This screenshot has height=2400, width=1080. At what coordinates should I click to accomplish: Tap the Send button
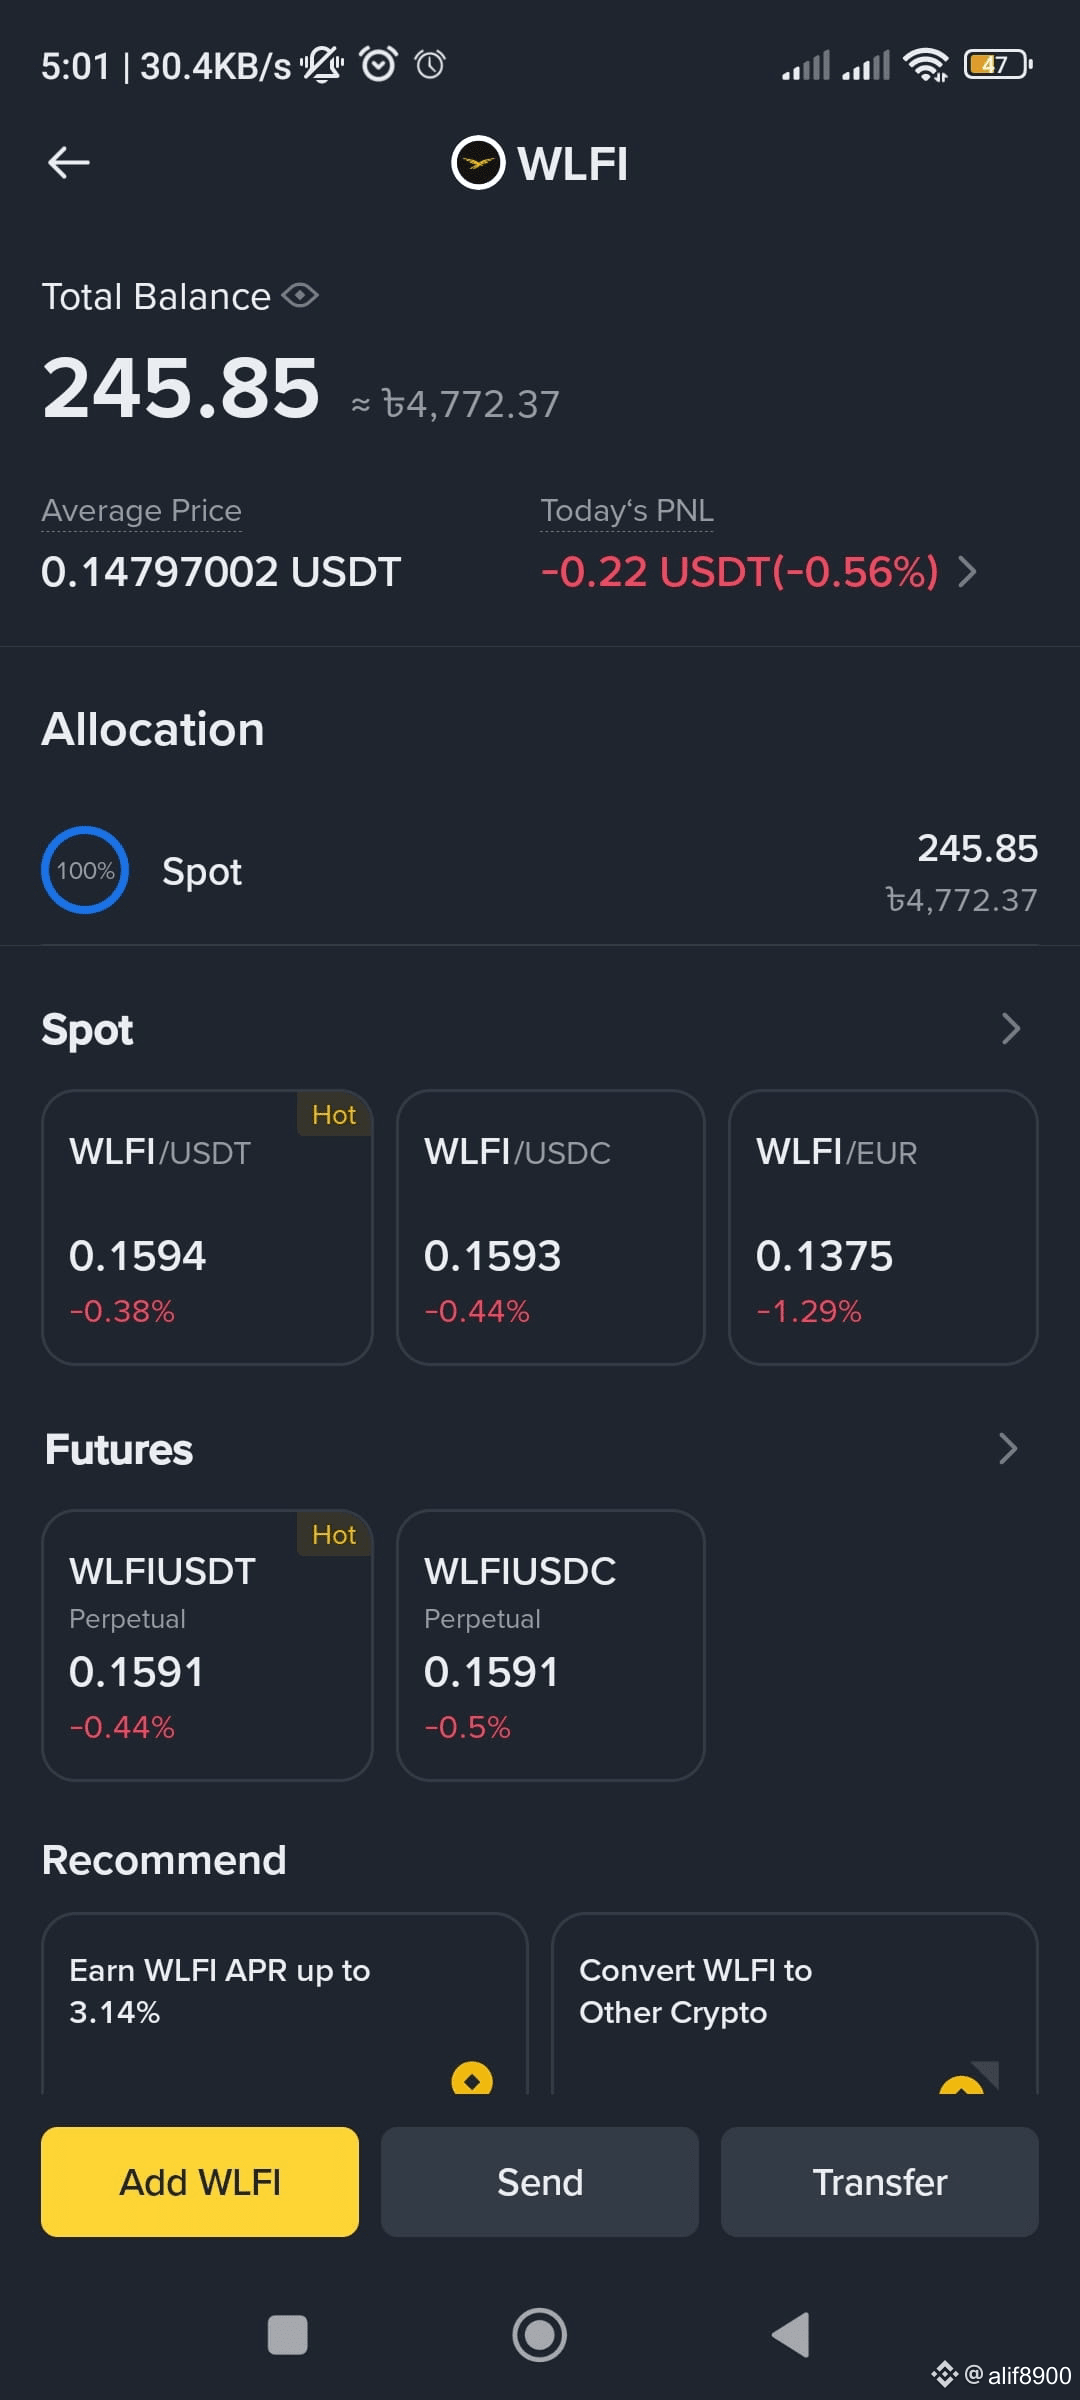[x=540, y=2182]
